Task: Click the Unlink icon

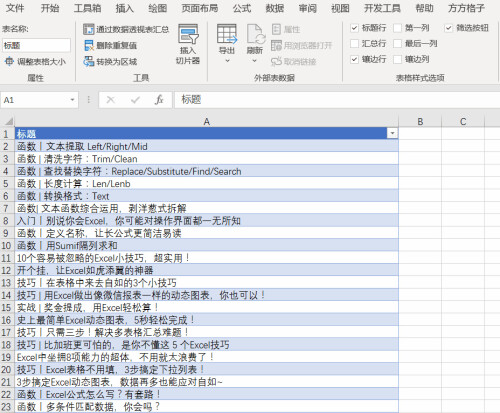Action: pyautogui.click(x=276, y=61)
